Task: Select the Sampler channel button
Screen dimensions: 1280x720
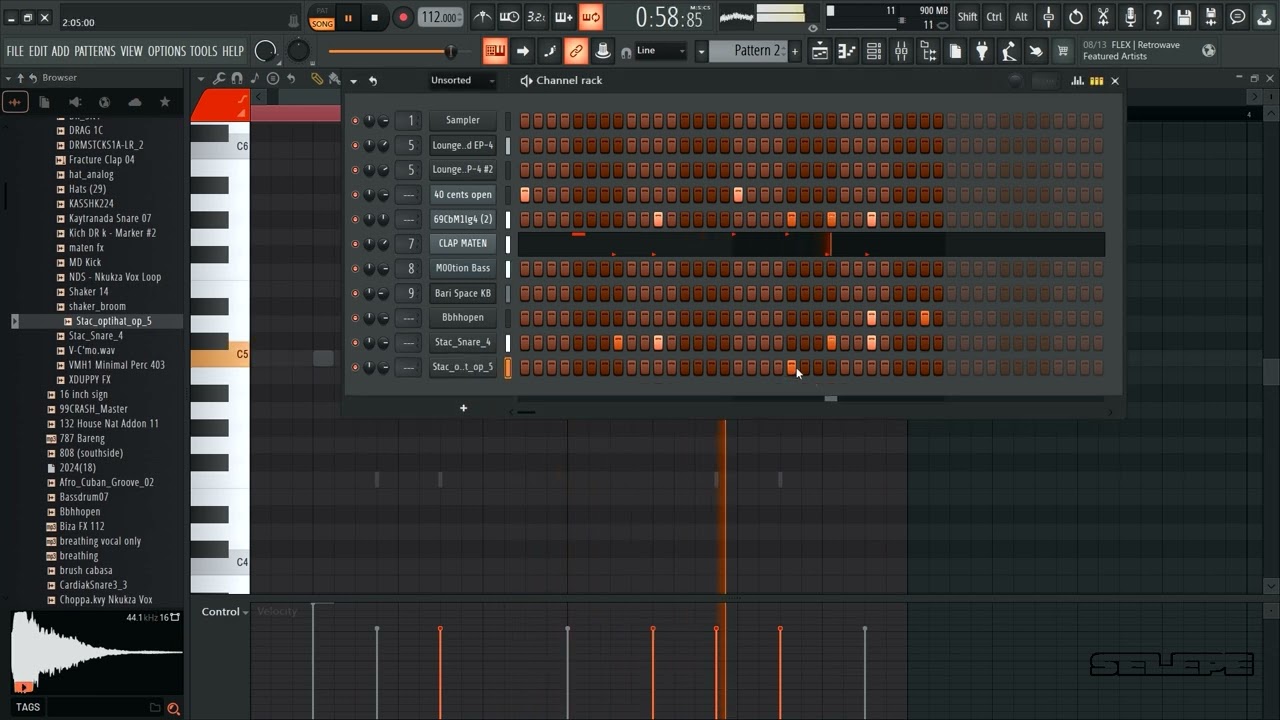Action: pos(462,120)
